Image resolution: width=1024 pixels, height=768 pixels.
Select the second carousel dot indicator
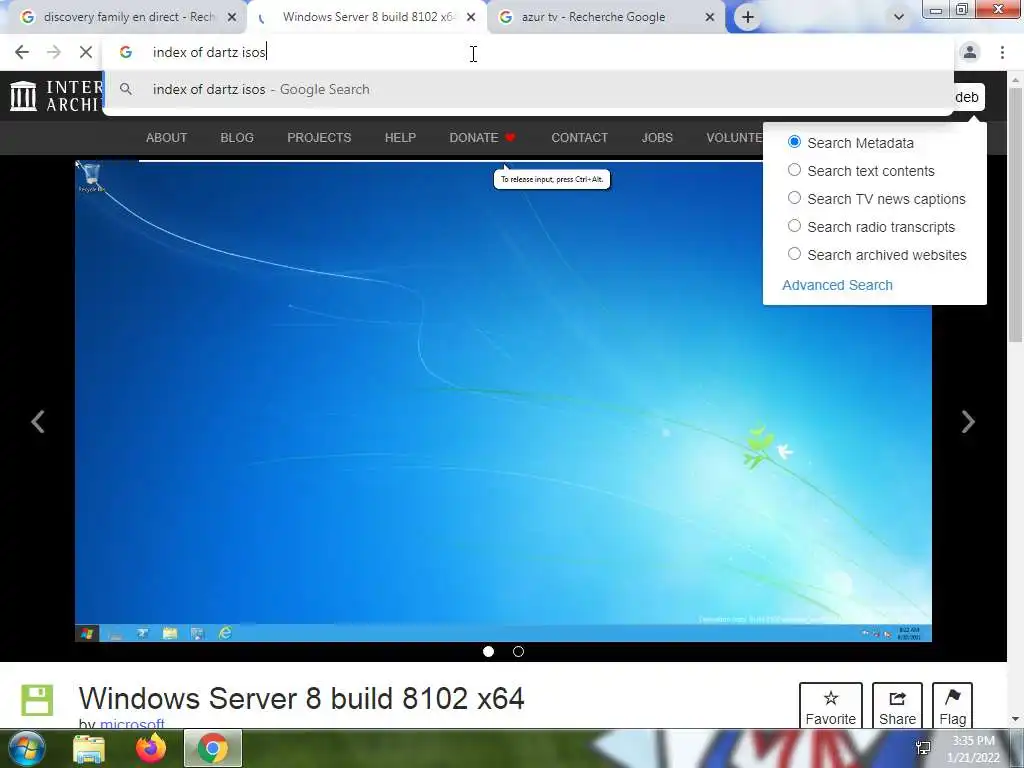click(x=519, y=651)
